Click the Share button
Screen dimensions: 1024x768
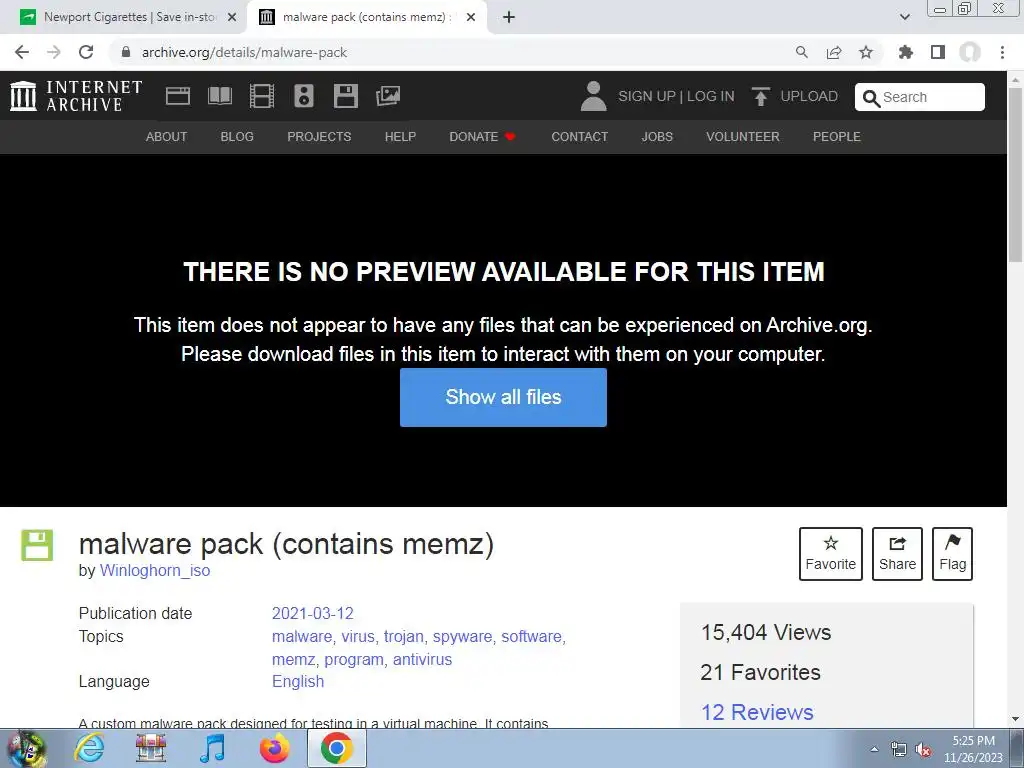coord(897,554)
